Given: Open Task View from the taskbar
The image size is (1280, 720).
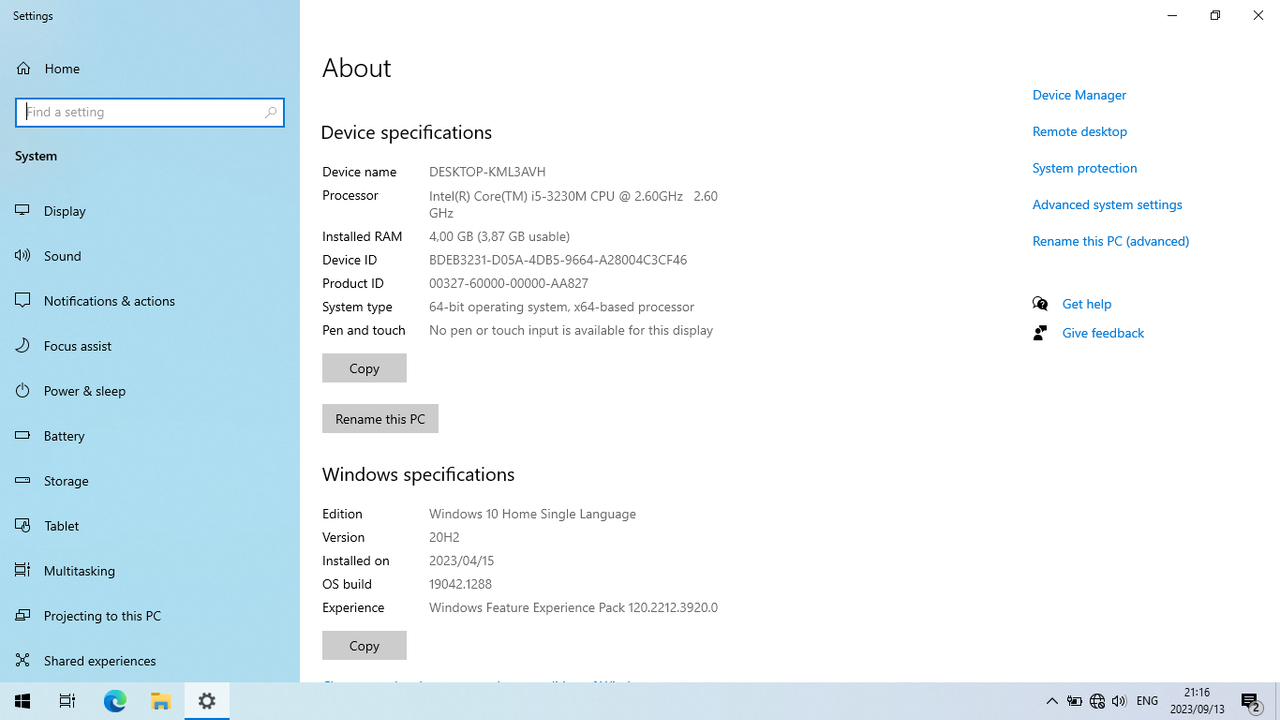Looking at the screenshot, I should click(x=67, y=700).
